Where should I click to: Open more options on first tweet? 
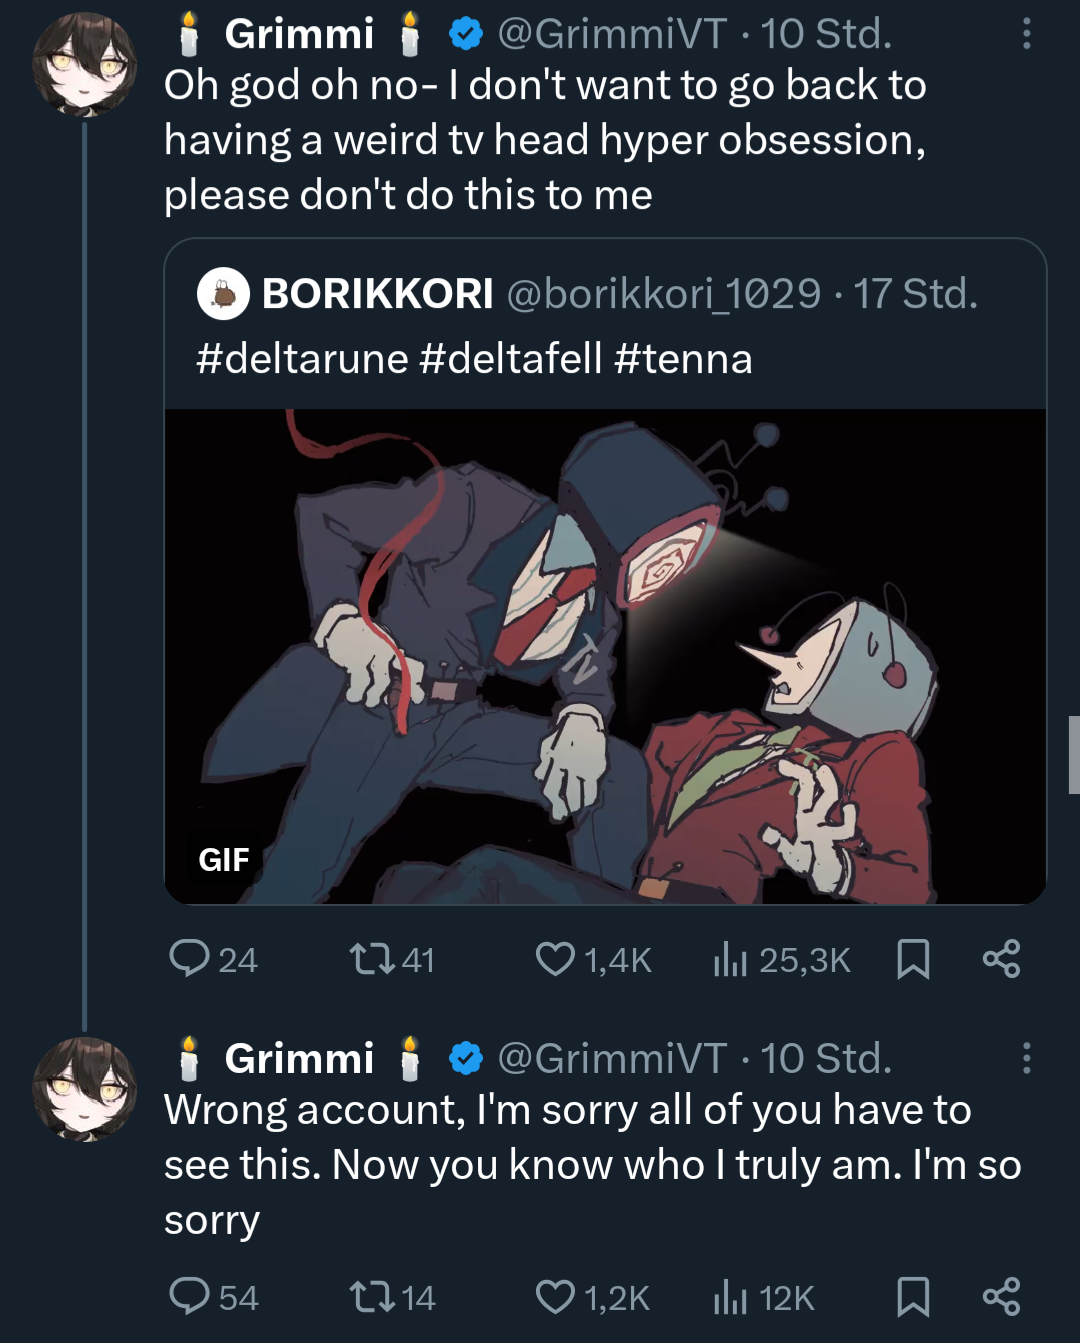coord(1026,34)
